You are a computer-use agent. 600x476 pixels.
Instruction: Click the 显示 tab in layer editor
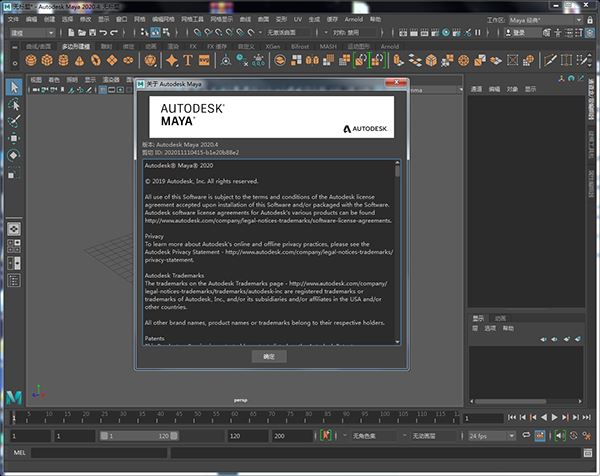[477, 321]
